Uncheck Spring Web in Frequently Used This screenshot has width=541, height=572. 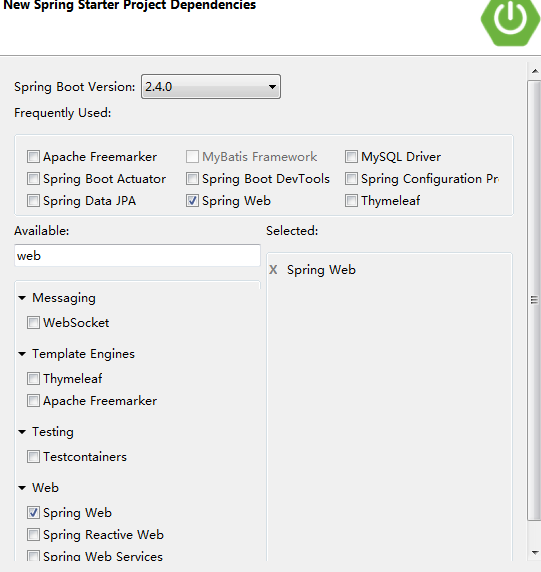192,201
